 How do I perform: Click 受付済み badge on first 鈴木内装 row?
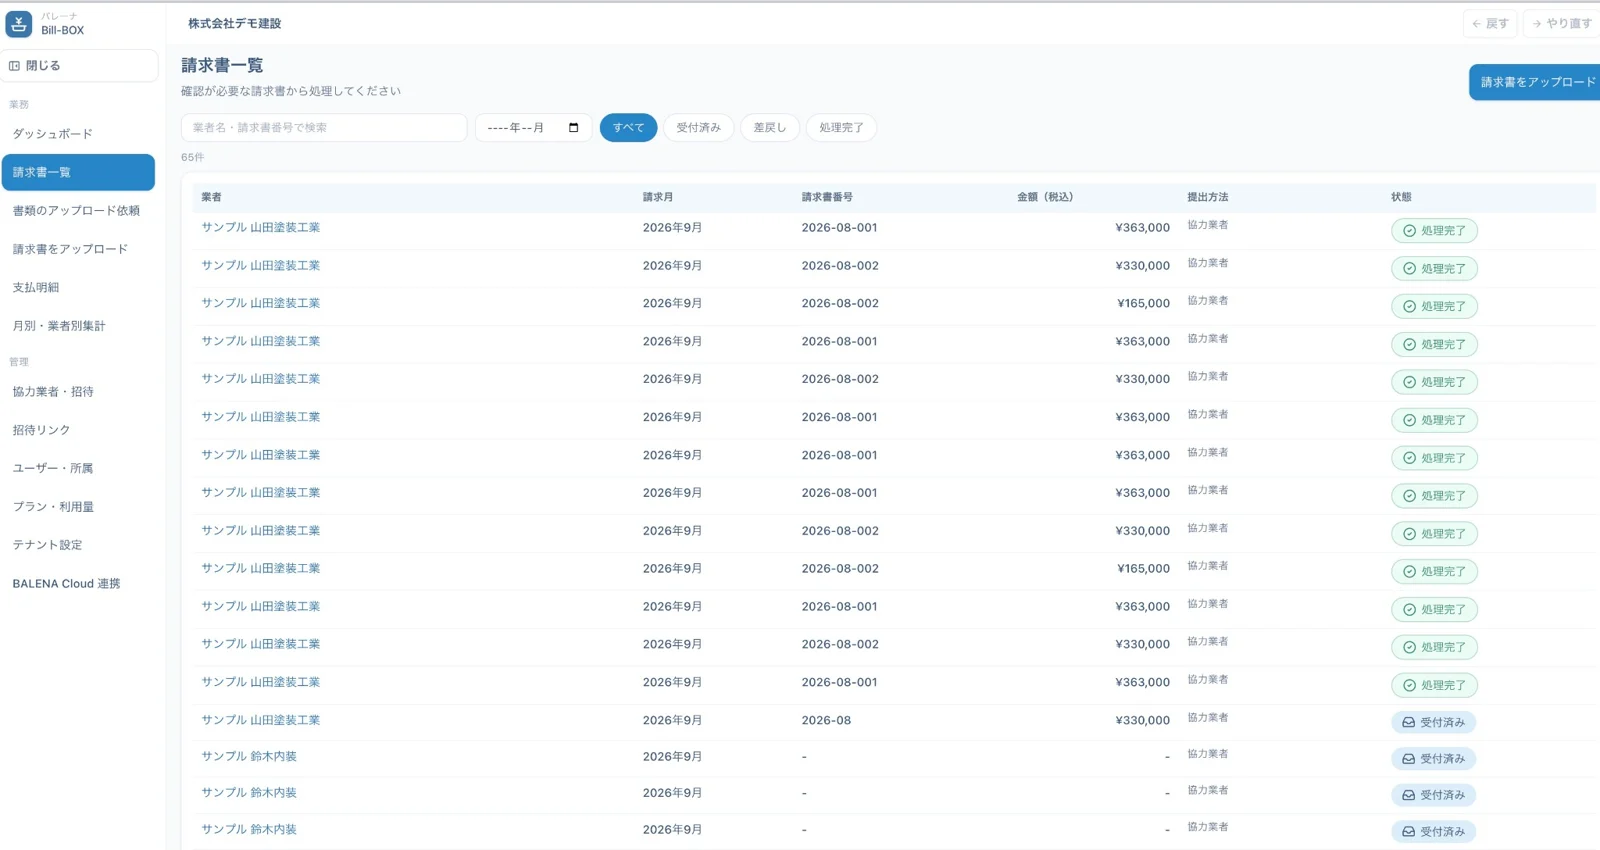coord(1433,759)
